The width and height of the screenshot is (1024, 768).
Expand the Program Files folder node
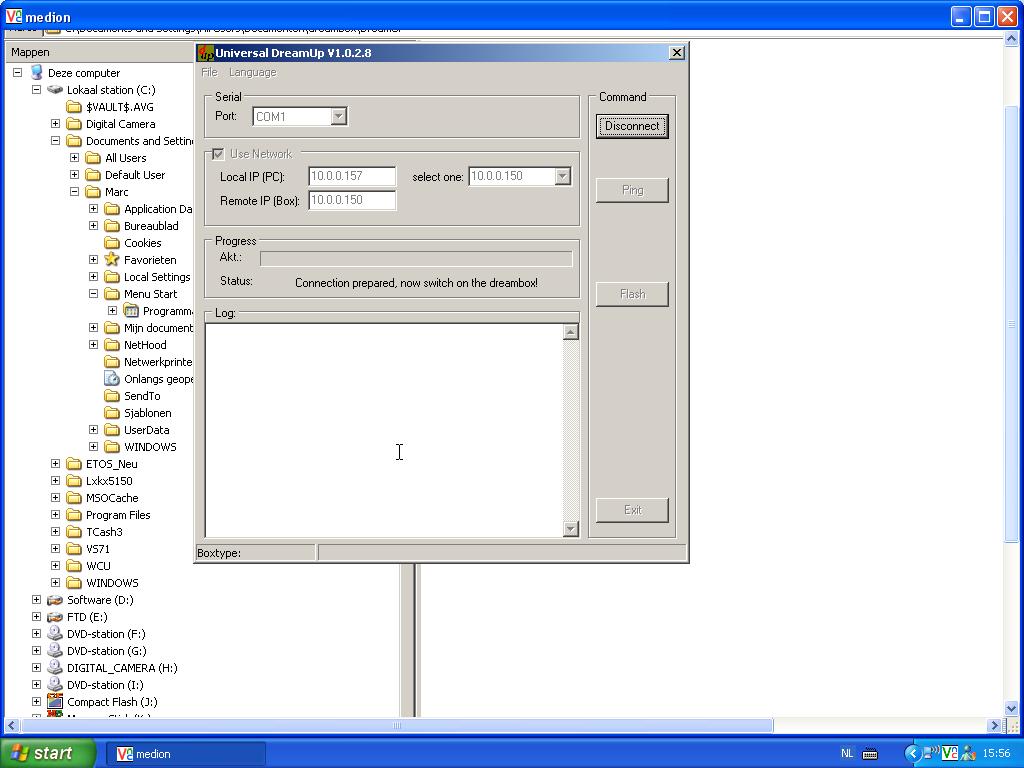point(56,515)
